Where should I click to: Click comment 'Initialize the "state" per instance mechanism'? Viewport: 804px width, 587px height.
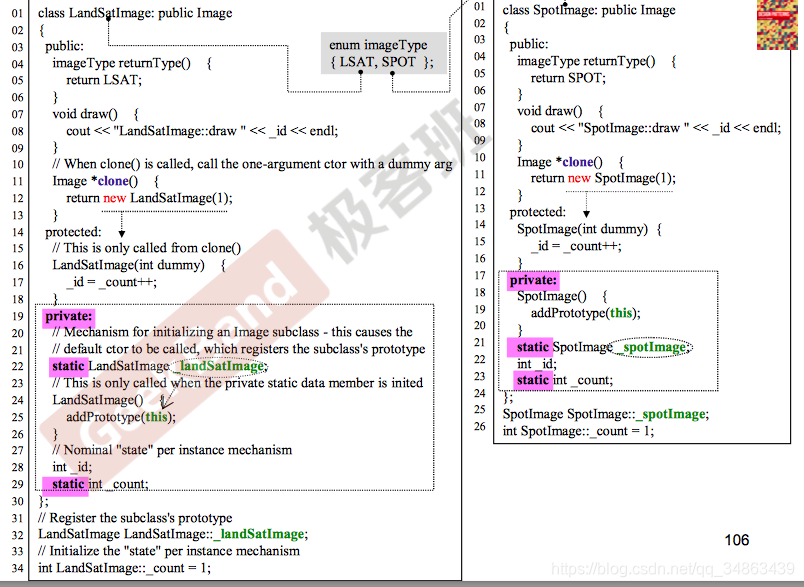point(169,551)
